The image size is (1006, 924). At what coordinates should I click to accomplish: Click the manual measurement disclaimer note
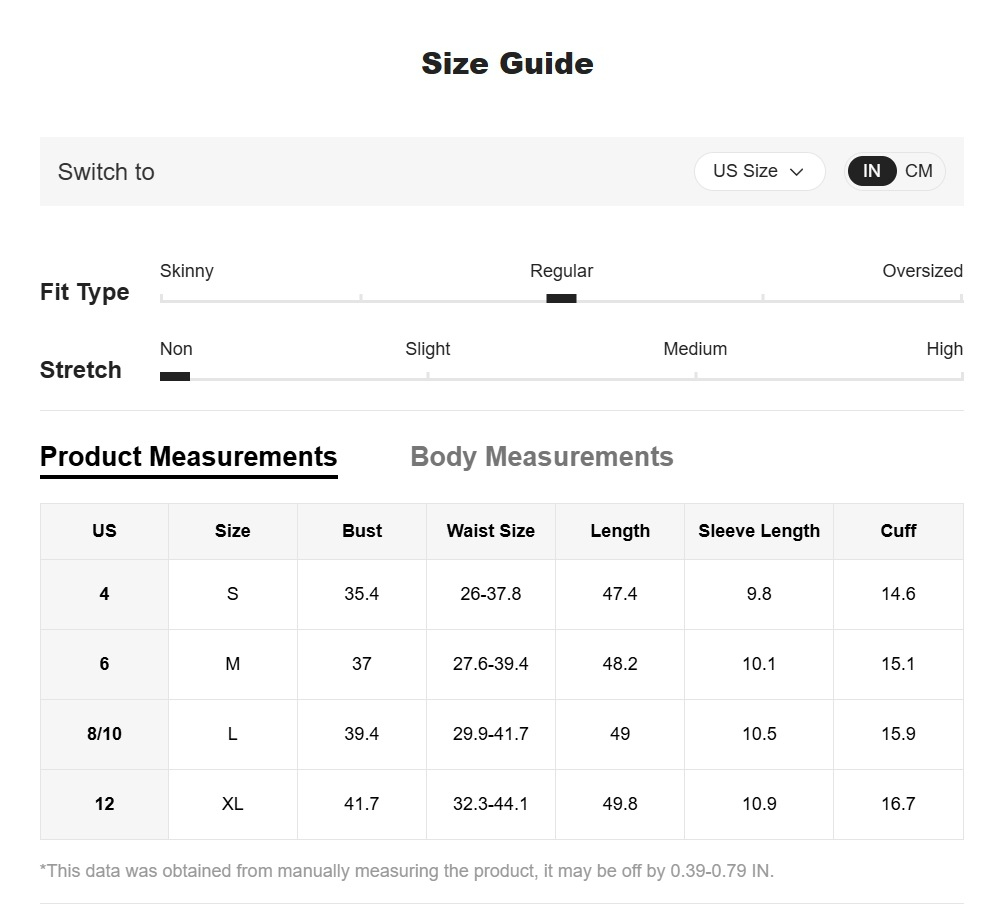(407, 871)
